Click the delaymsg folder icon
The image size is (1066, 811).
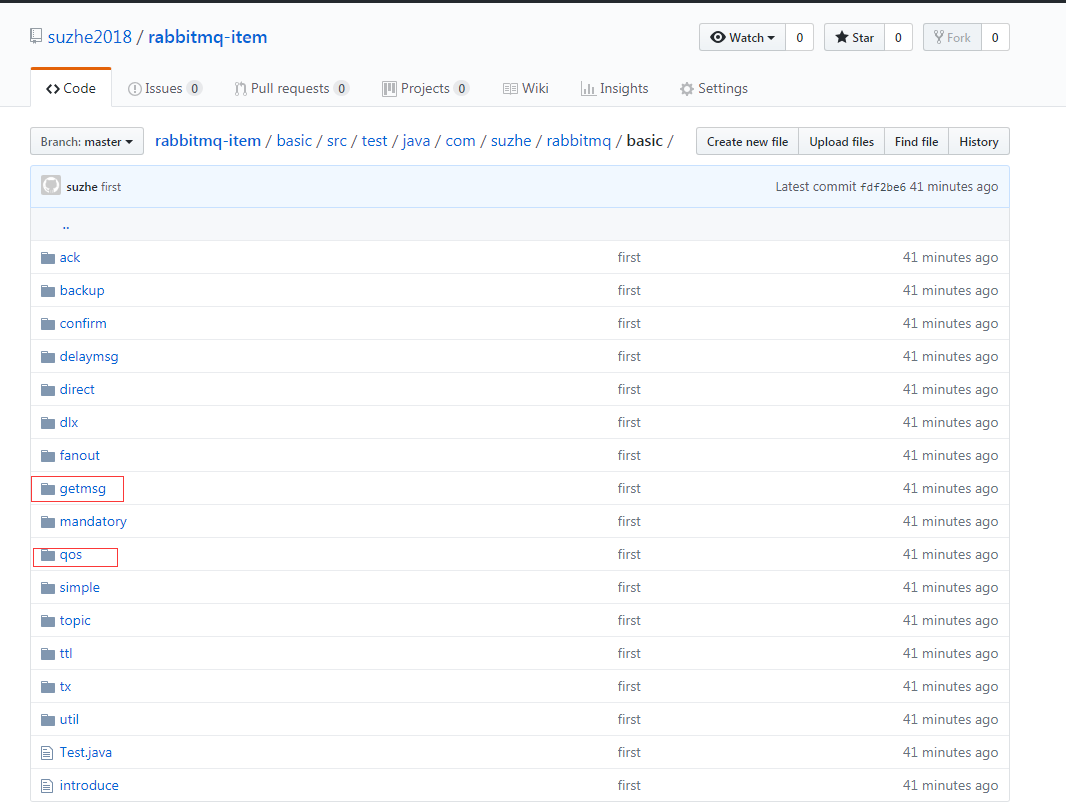click(x=48, y=357)
